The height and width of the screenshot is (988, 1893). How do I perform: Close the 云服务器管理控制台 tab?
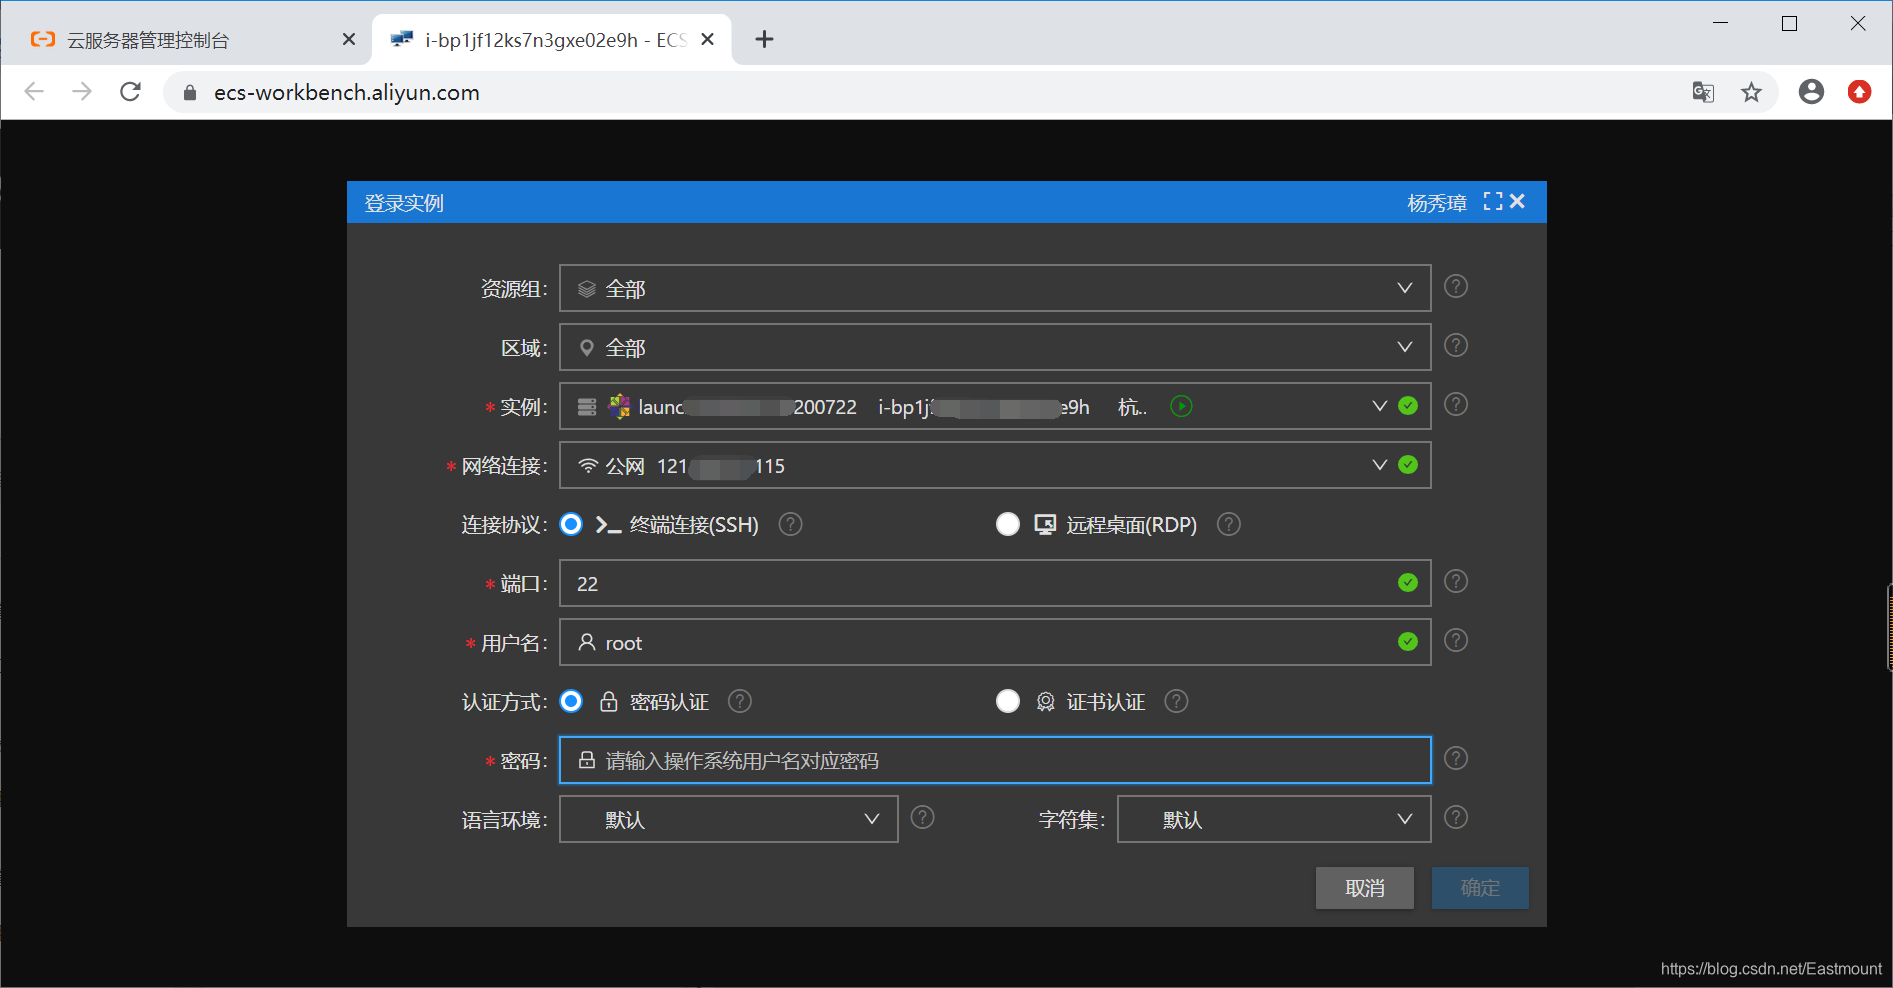(x=349, y=39)
